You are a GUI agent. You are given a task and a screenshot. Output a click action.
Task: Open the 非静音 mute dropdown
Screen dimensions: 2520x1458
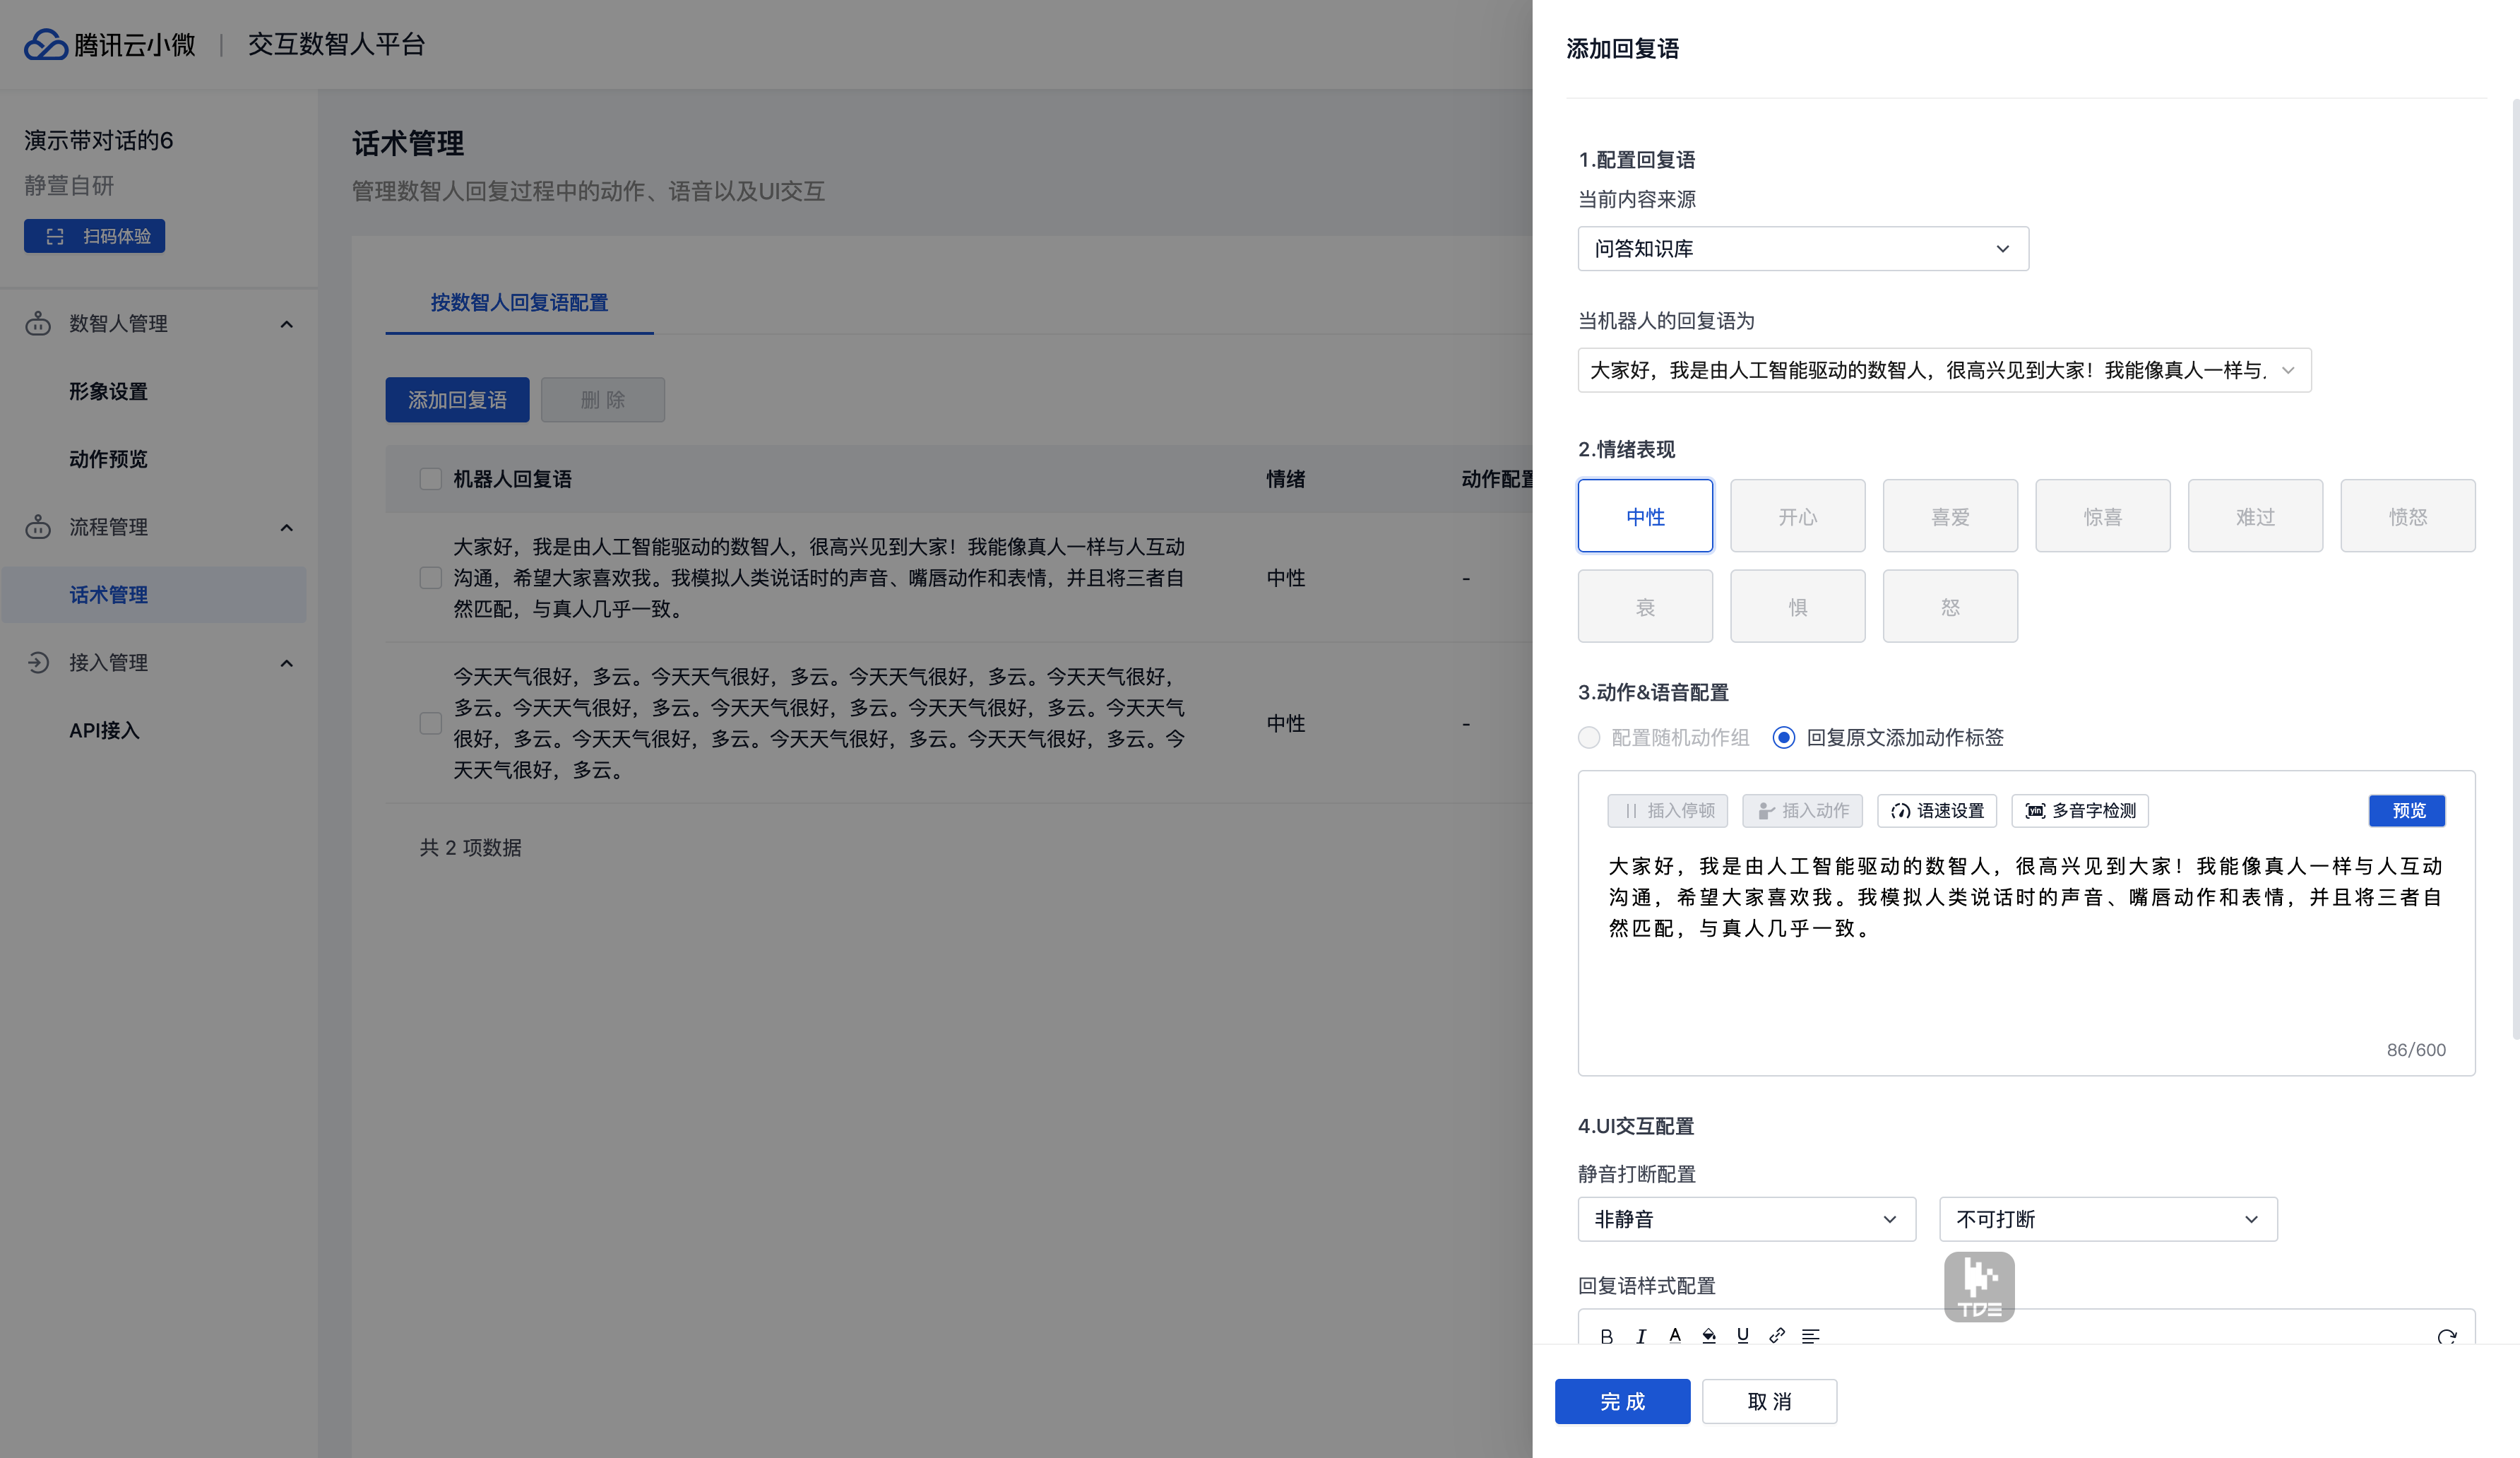click(x=1746, y=1219)
